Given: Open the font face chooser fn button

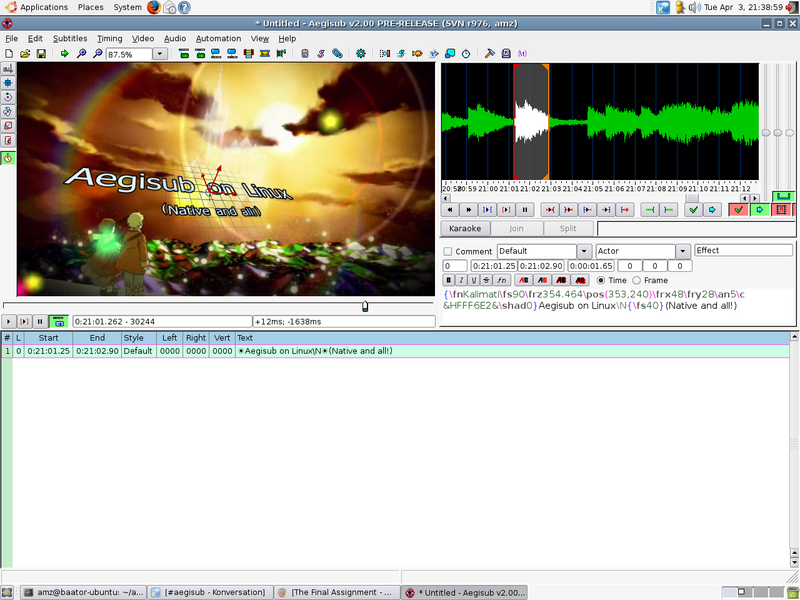Looking at the screenshot, I should pyautogui.click(x=502, y=280).
